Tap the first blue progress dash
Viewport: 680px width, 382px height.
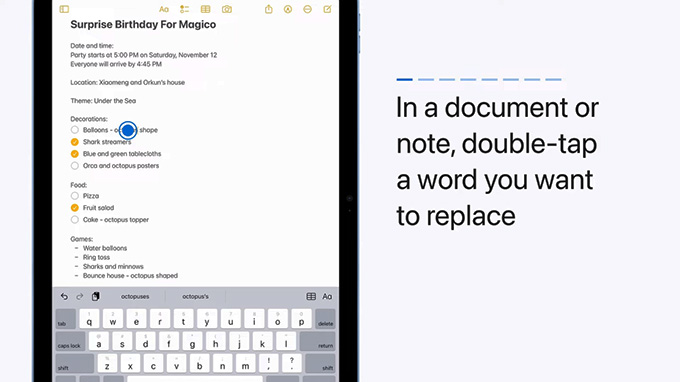pos(404,79)
